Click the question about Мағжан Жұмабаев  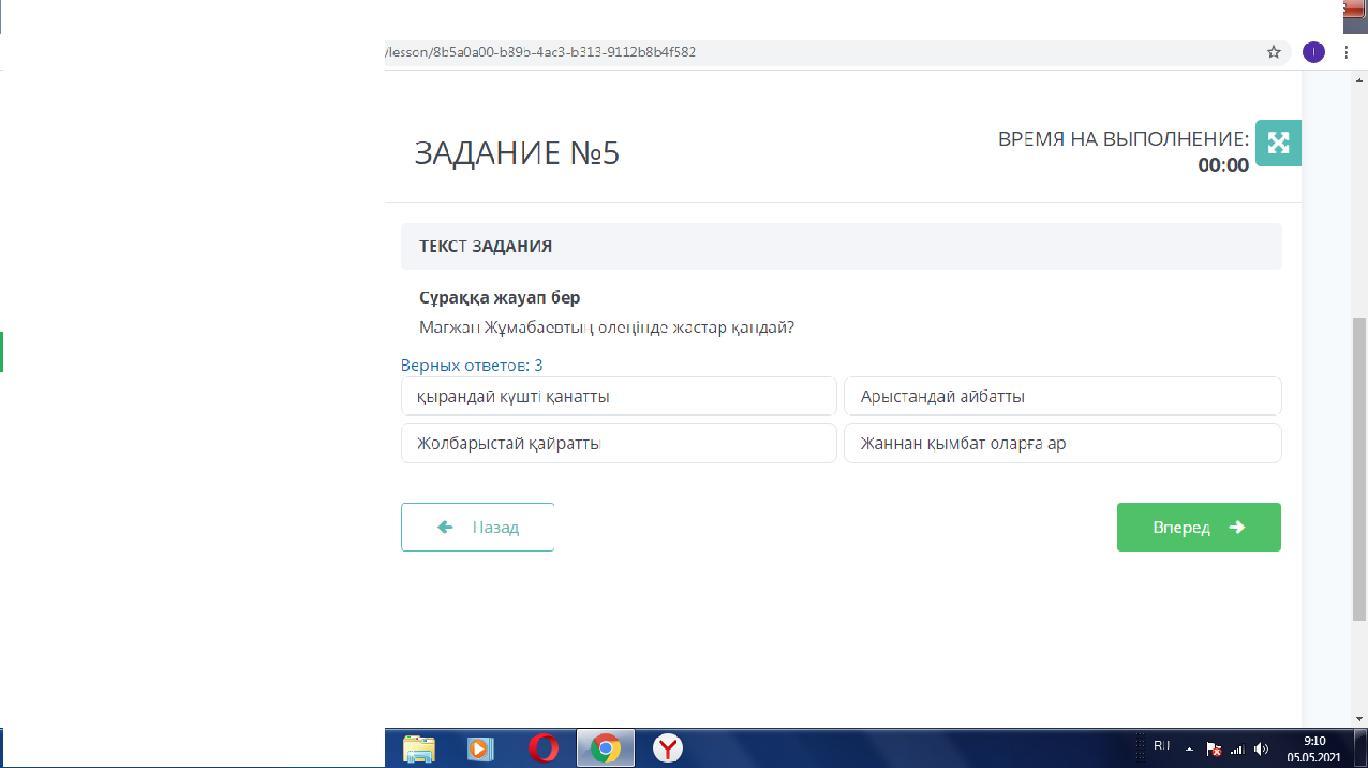tap(606, 328)
